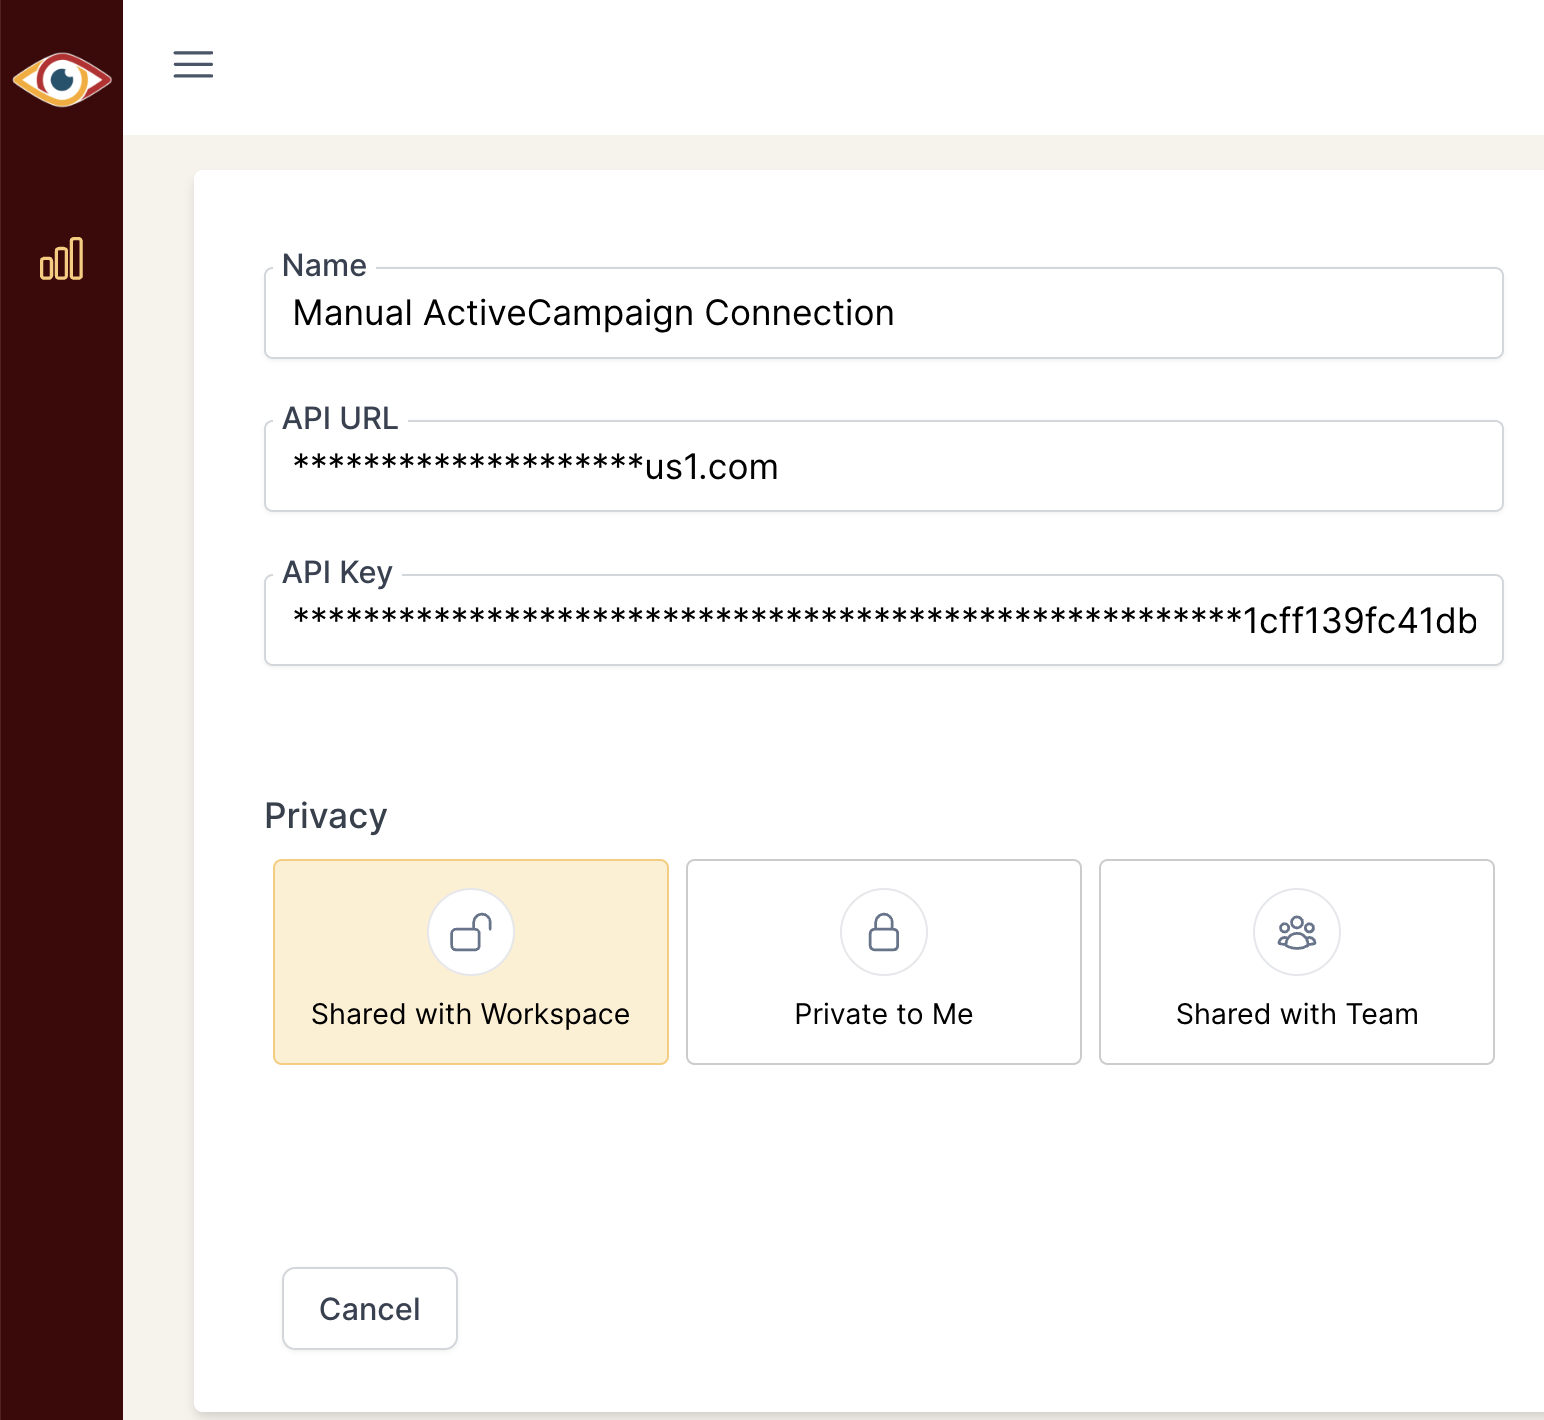Click the Cancel button
Screen dimensions: 1544x1420
369,1308
